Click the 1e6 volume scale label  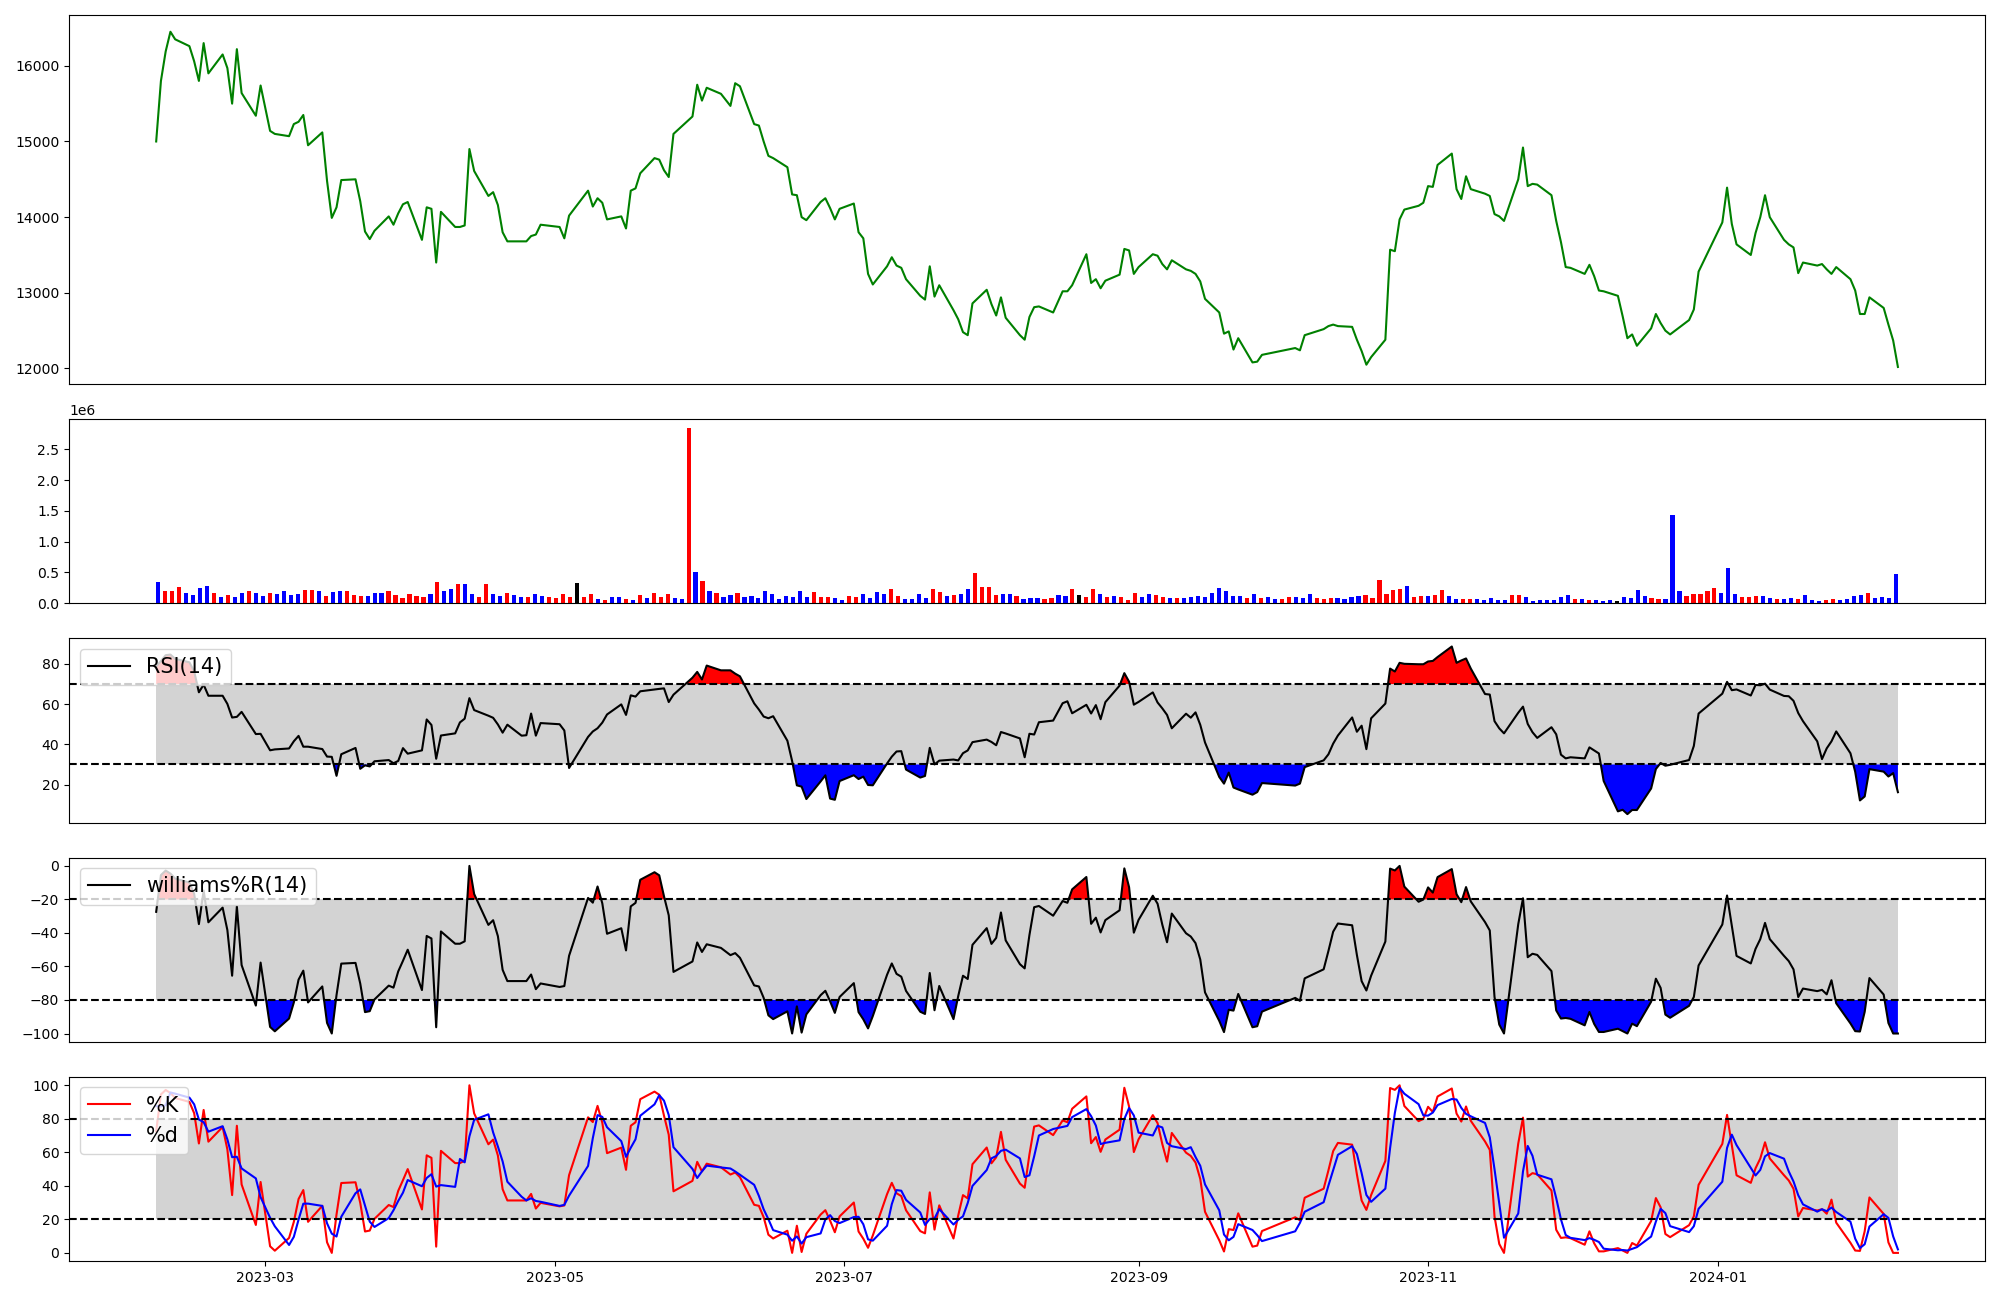coord(82,411)
